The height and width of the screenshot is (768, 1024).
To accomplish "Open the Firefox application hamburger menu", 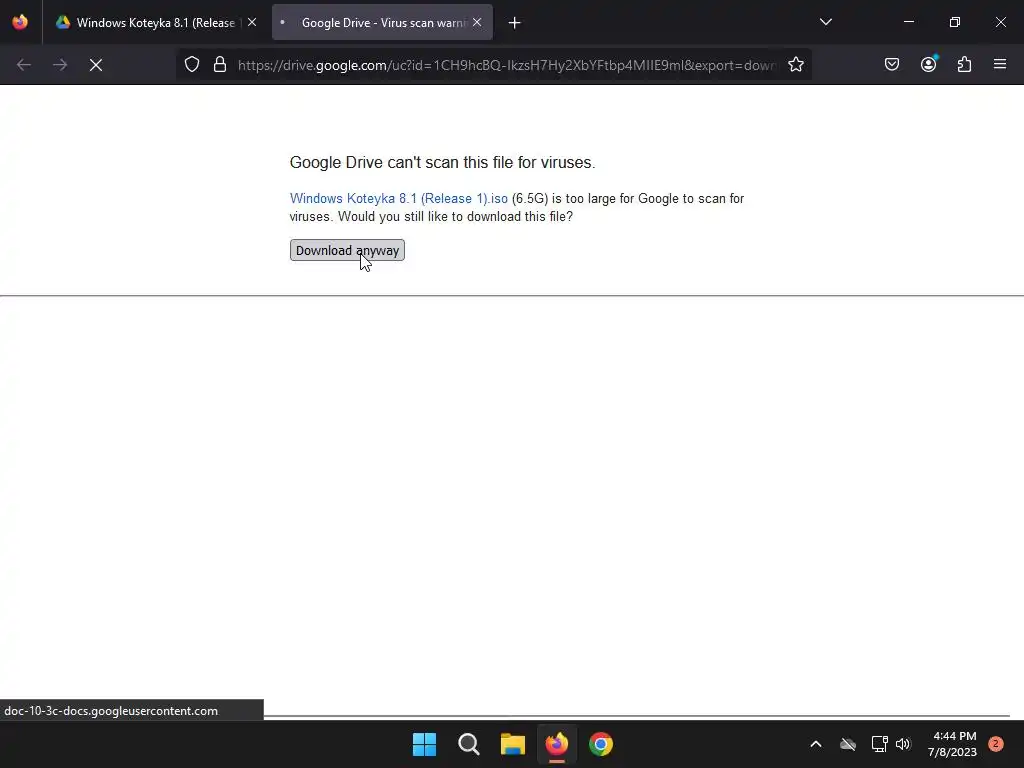I will pos(1000,65).
